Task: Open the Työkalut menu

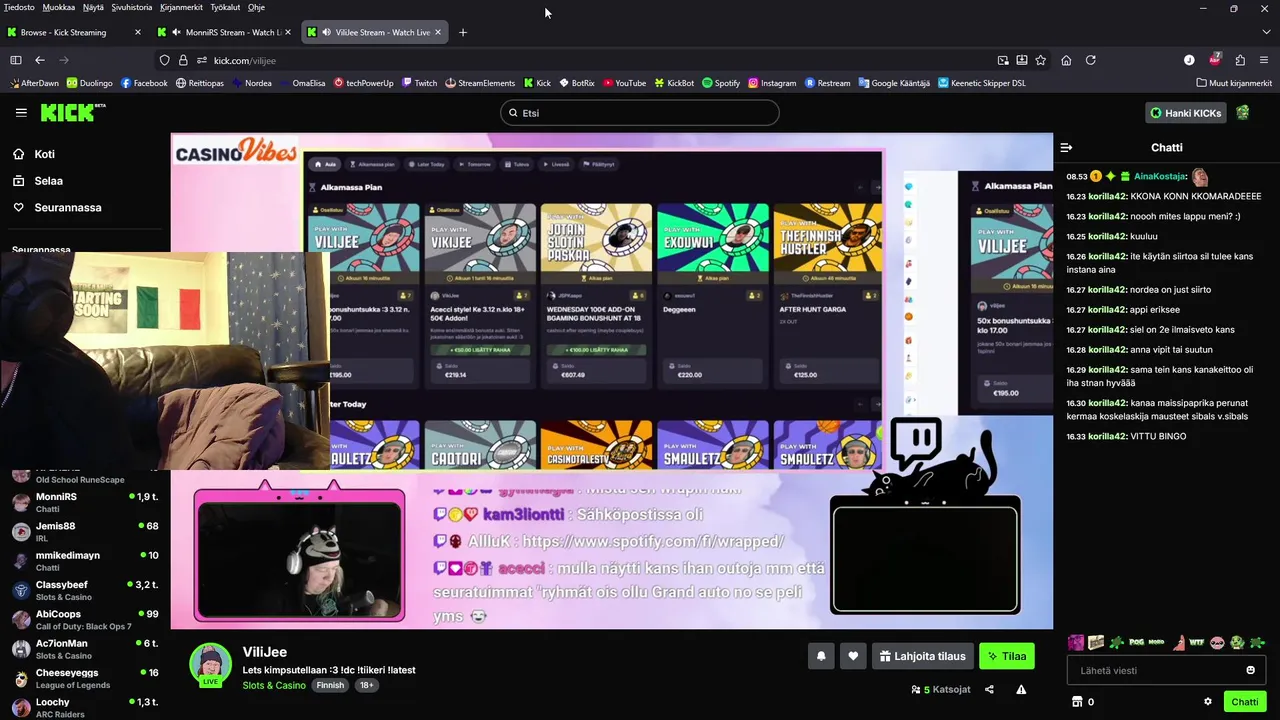Action: (x=225, y=7)
